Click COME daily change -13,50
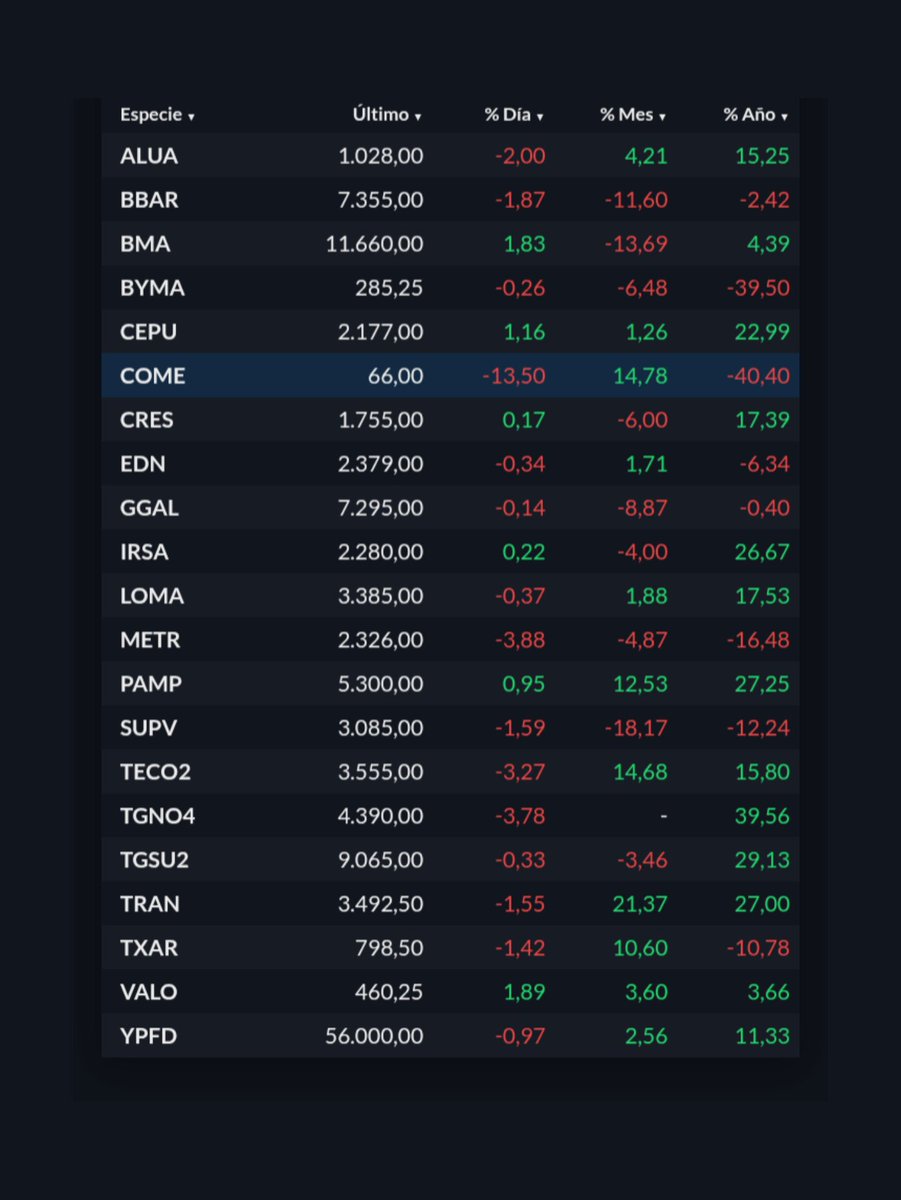 [x=513, y=376]
